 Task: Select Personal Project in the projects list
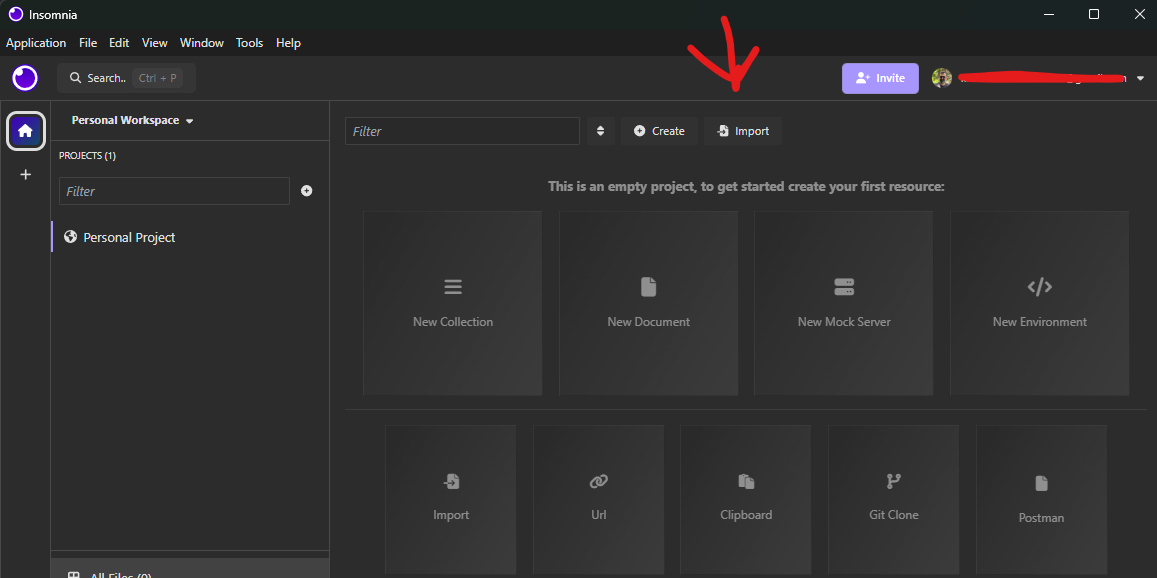(190, 237)
